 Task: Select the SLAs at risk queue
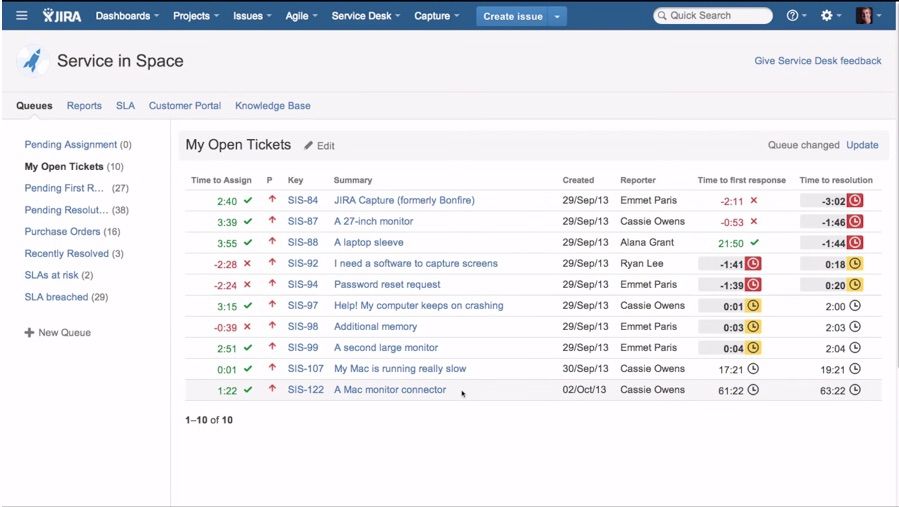(58, 275)
